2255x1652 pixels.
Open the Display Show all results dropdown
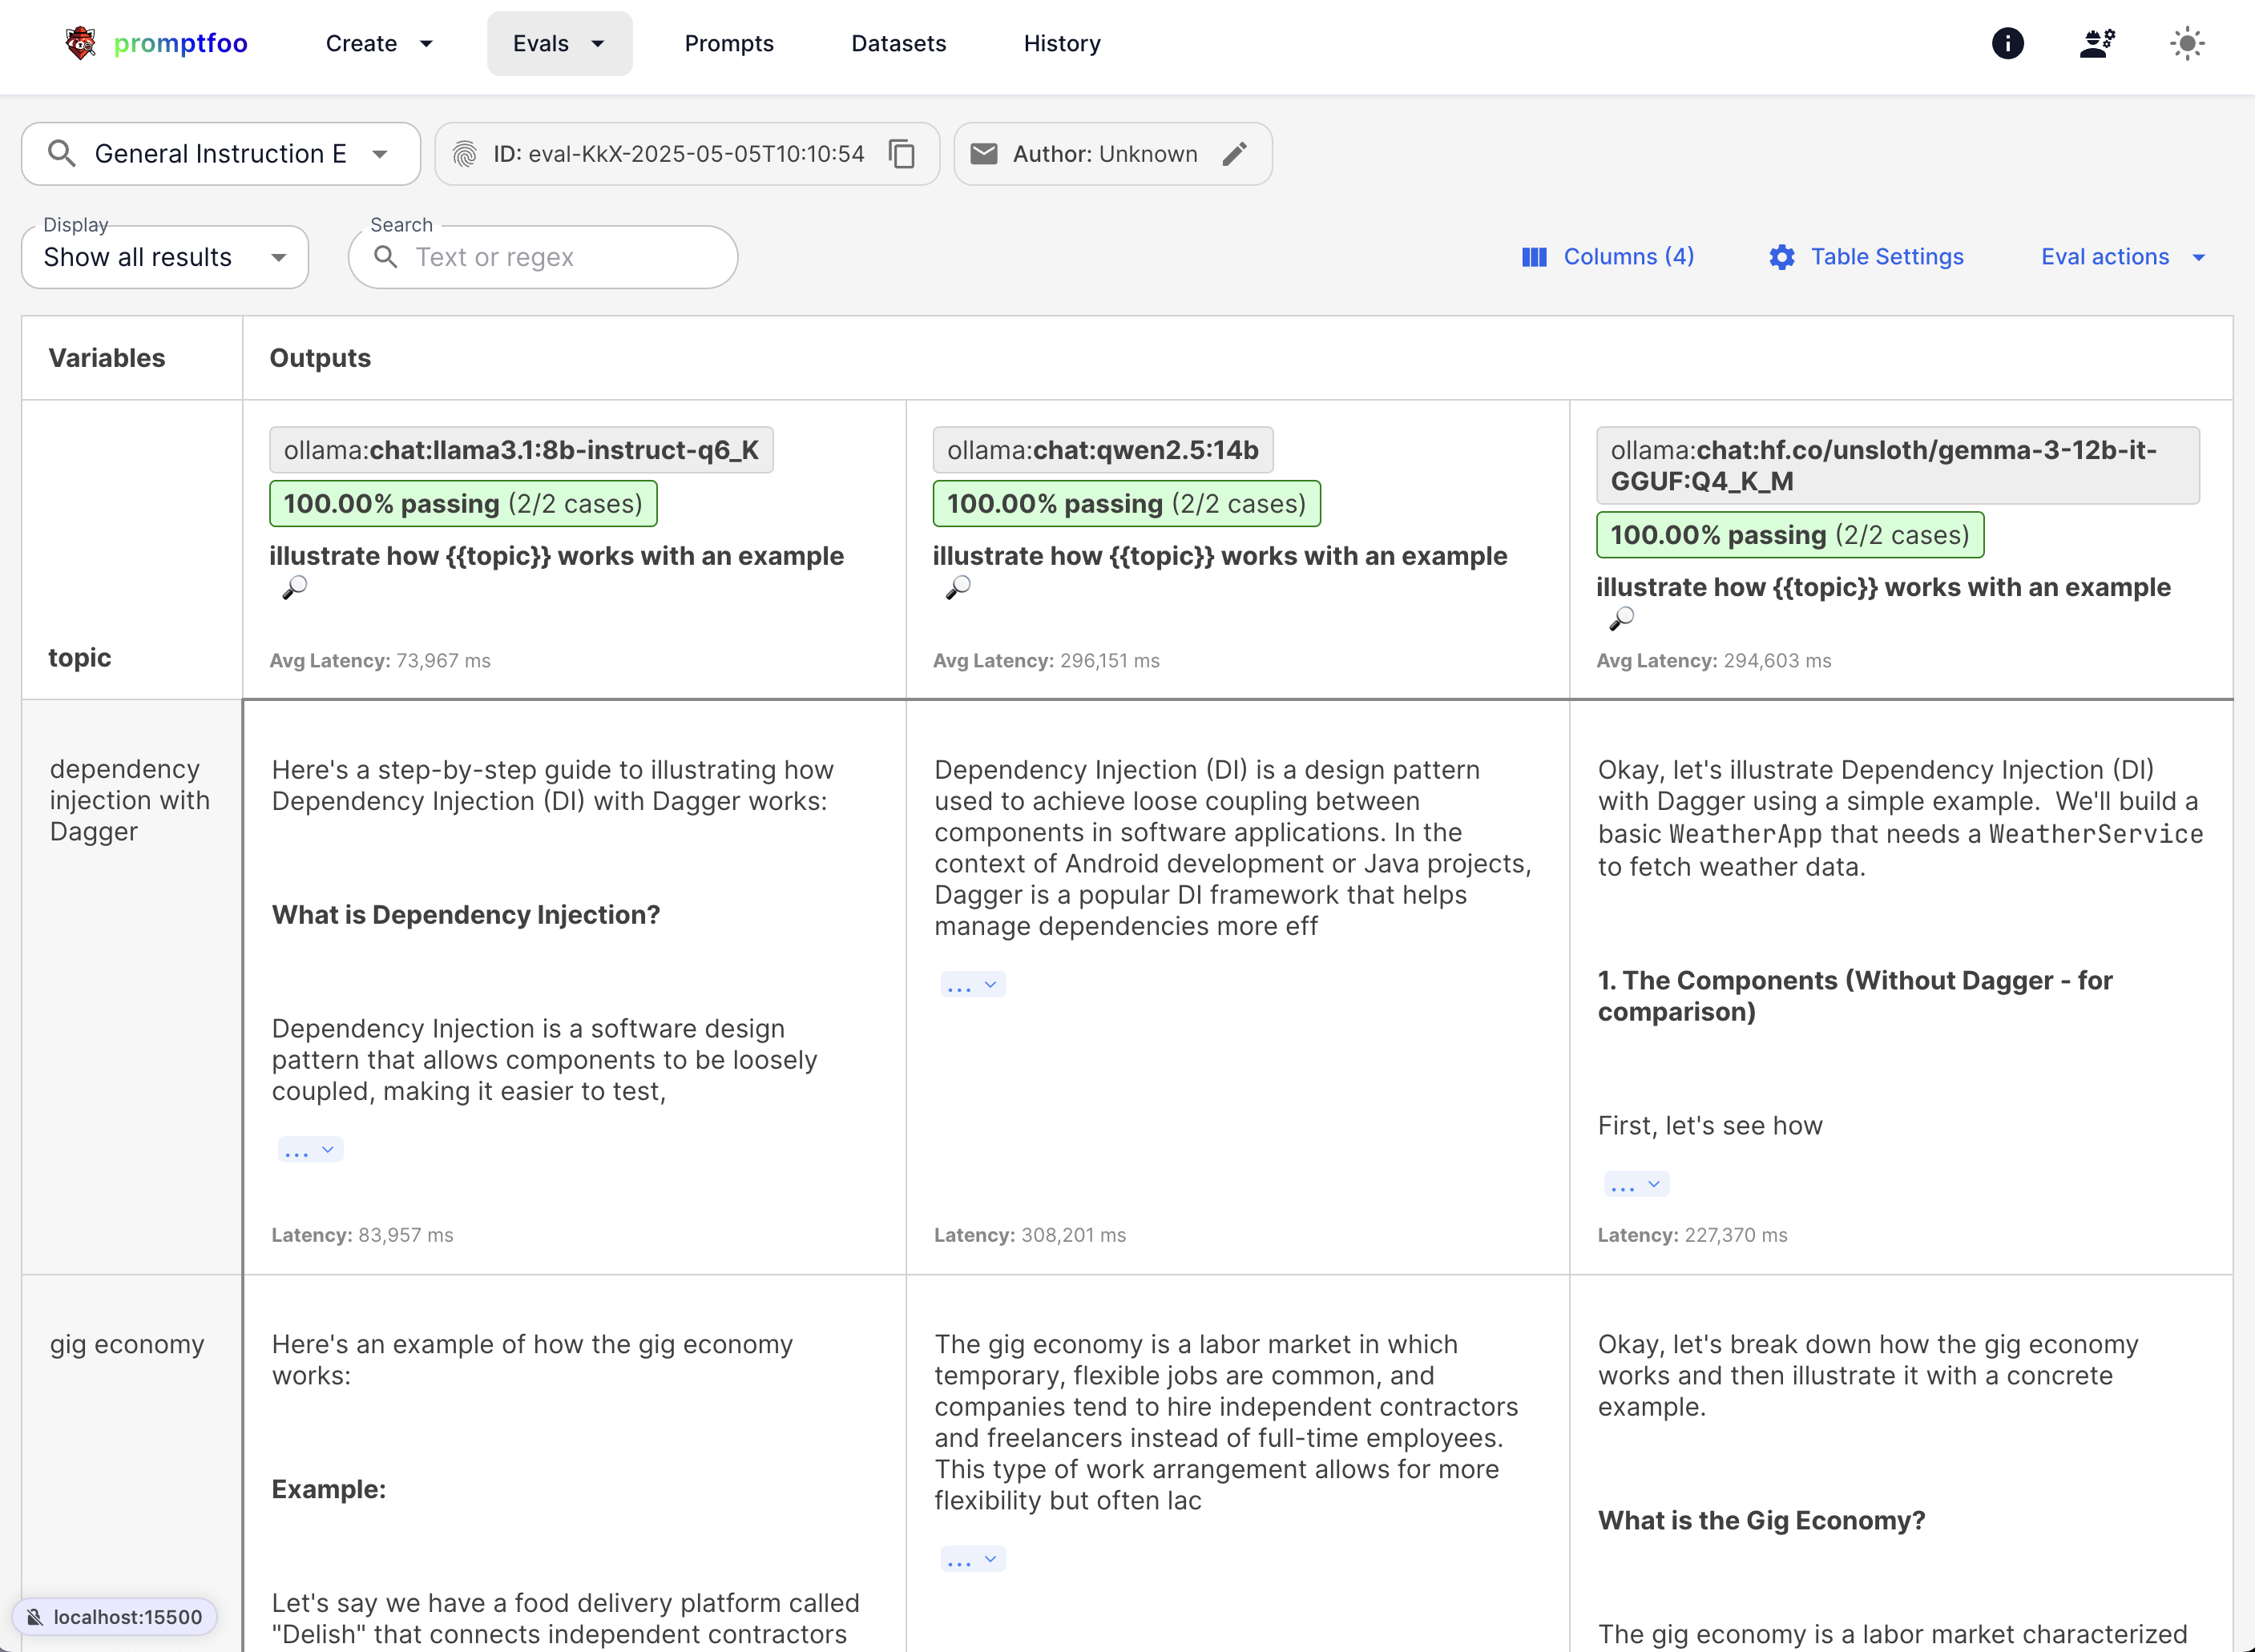tap(165, 258)
